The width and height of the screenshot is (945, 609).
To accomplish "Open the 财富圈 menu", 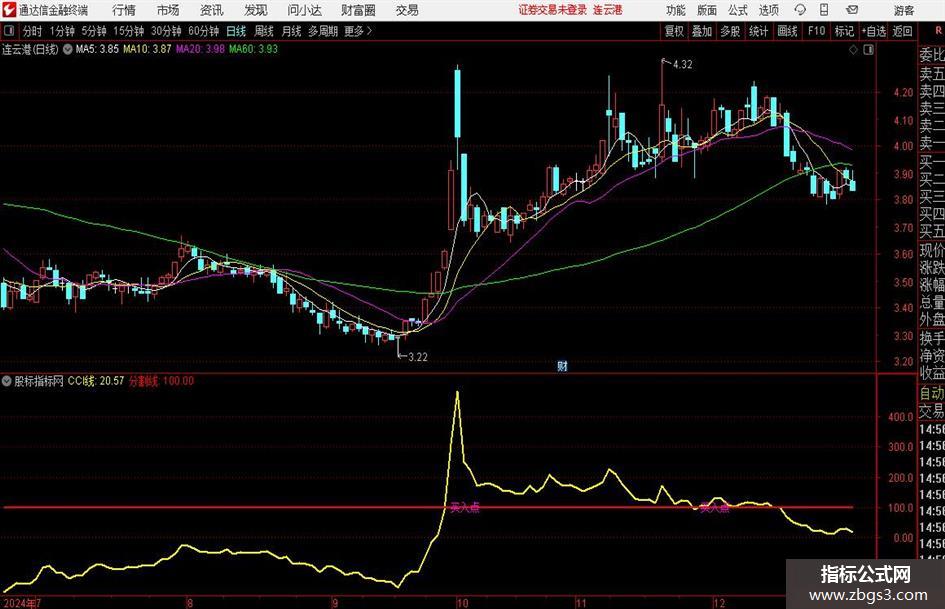I will pyautogui.click(x=358, y=10).
